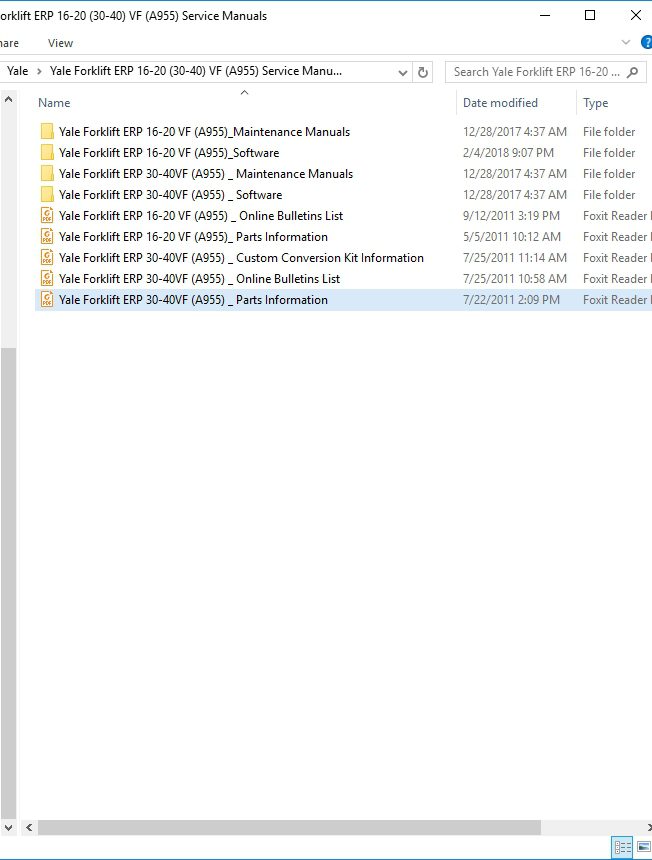This screenshot has height=860, width=652.
Task: Click PDF icon of 16-20 VF Online Bulletins List
Action: click(47, 216)
